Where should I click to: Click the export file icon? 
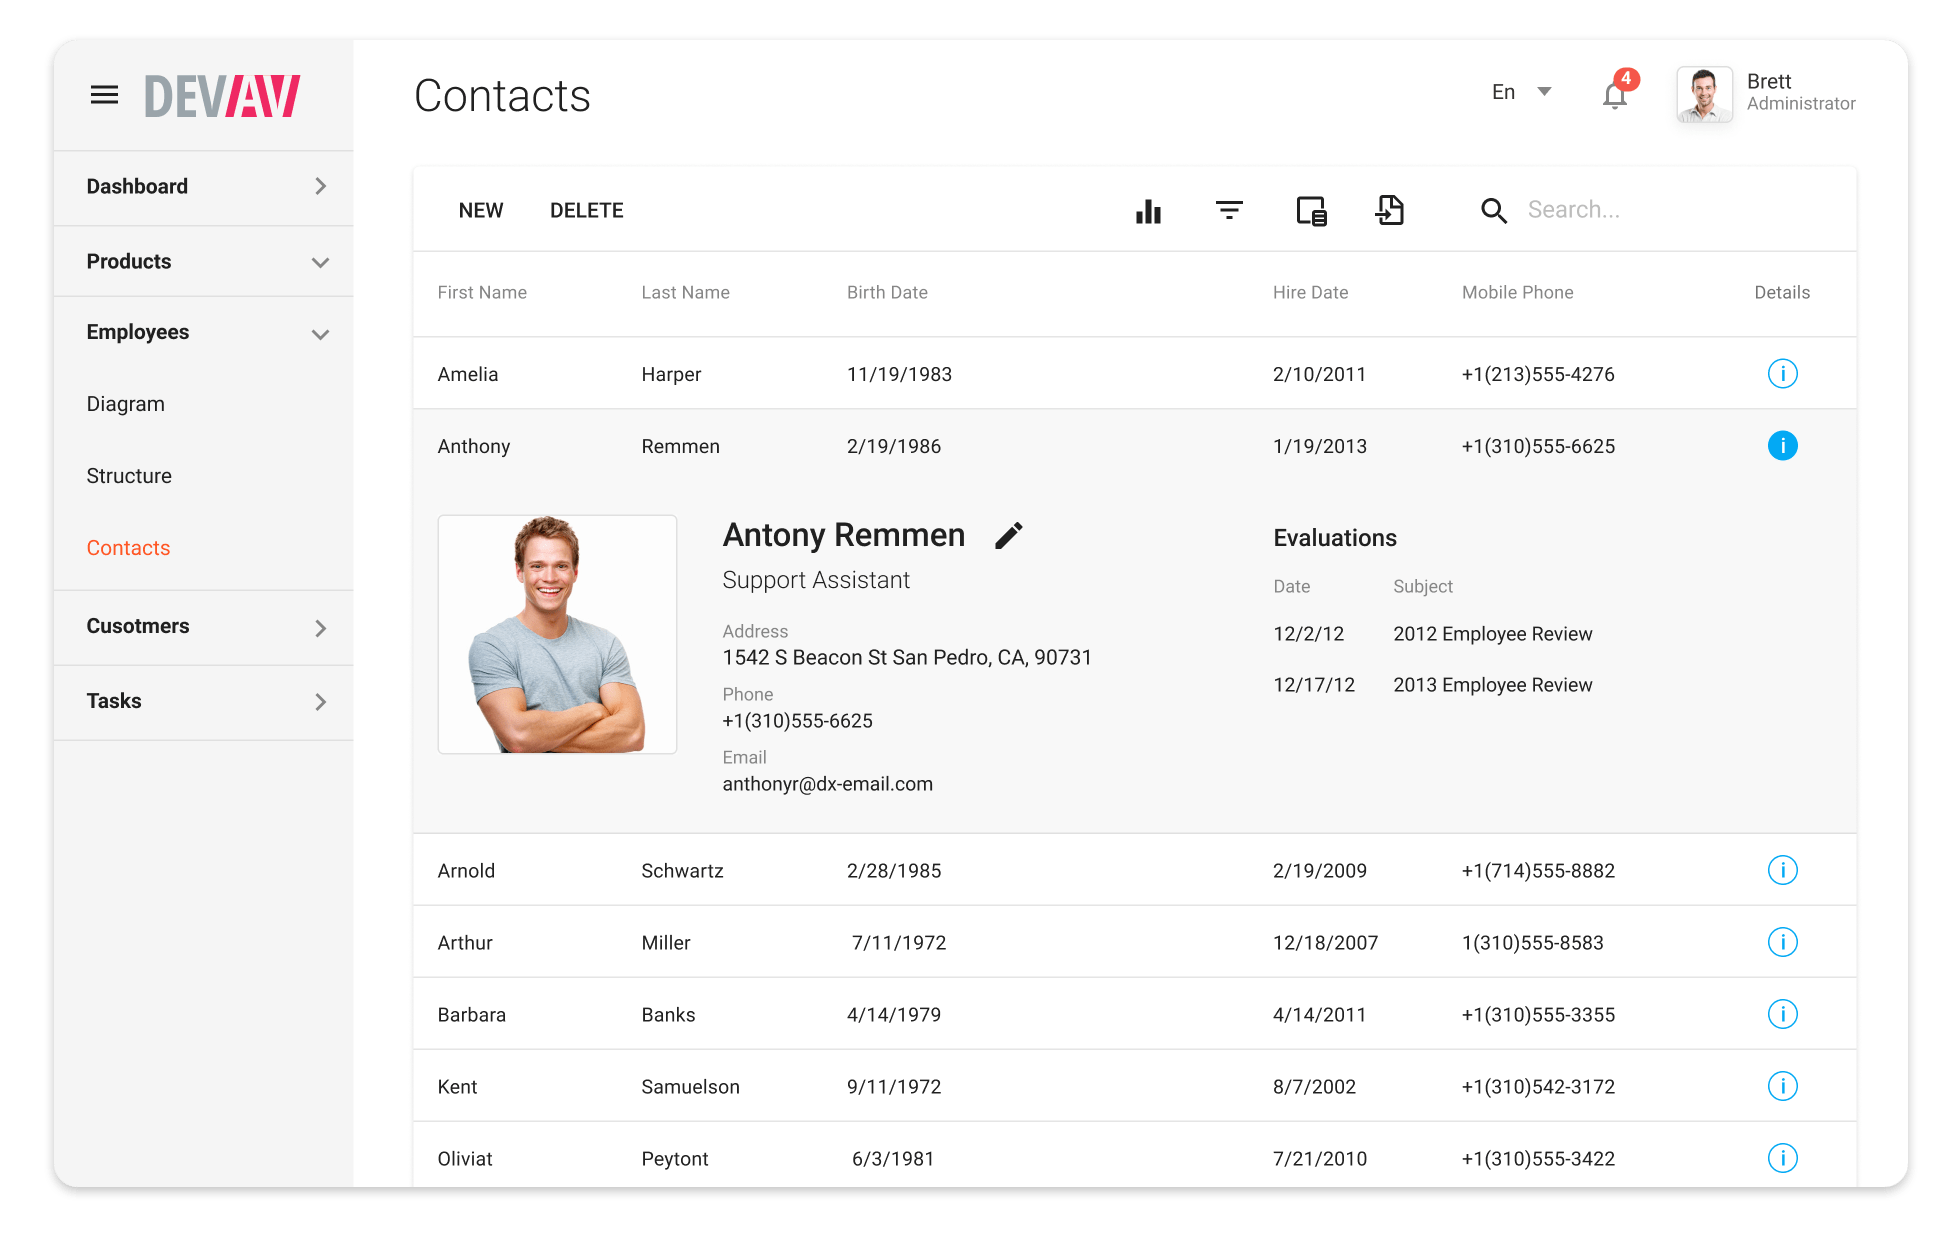[x=1390, y=210]
